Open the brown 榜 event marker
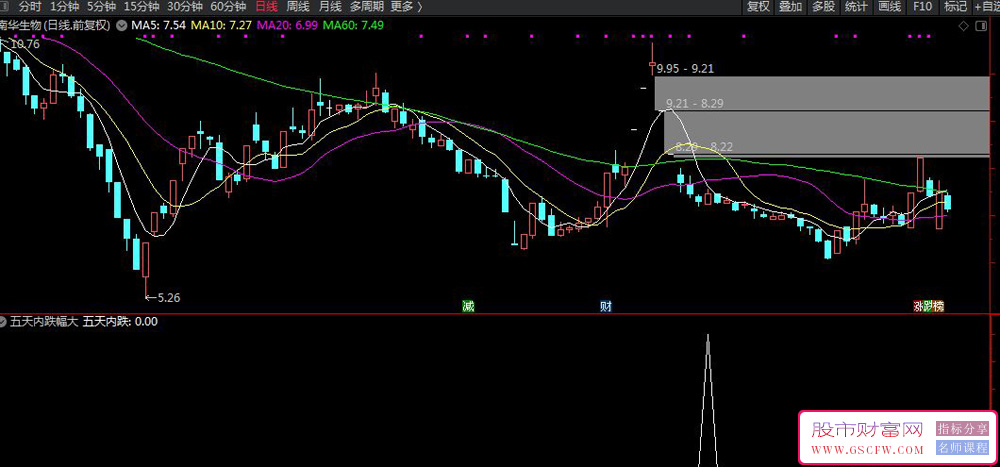 (938, 307)
